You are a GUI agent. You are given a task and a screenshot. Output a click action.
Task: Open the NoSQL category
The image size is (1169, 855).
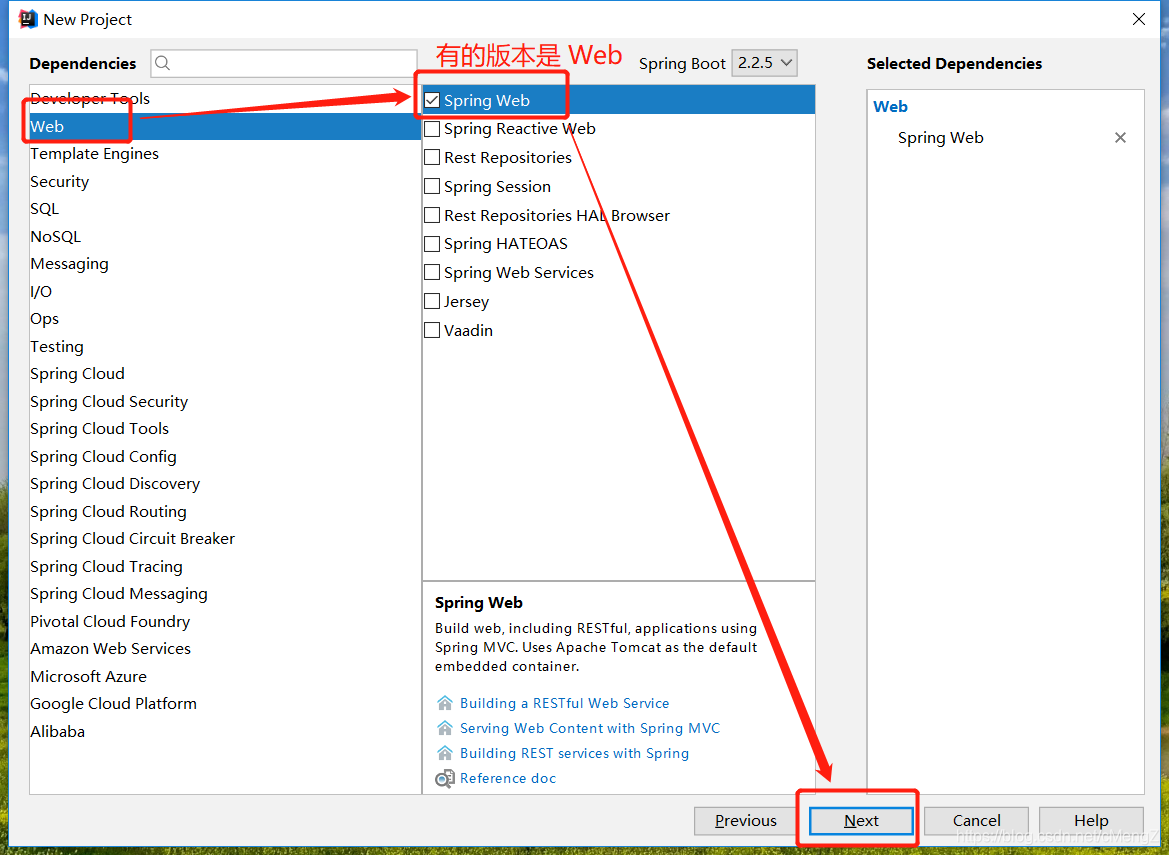[225, 236]
